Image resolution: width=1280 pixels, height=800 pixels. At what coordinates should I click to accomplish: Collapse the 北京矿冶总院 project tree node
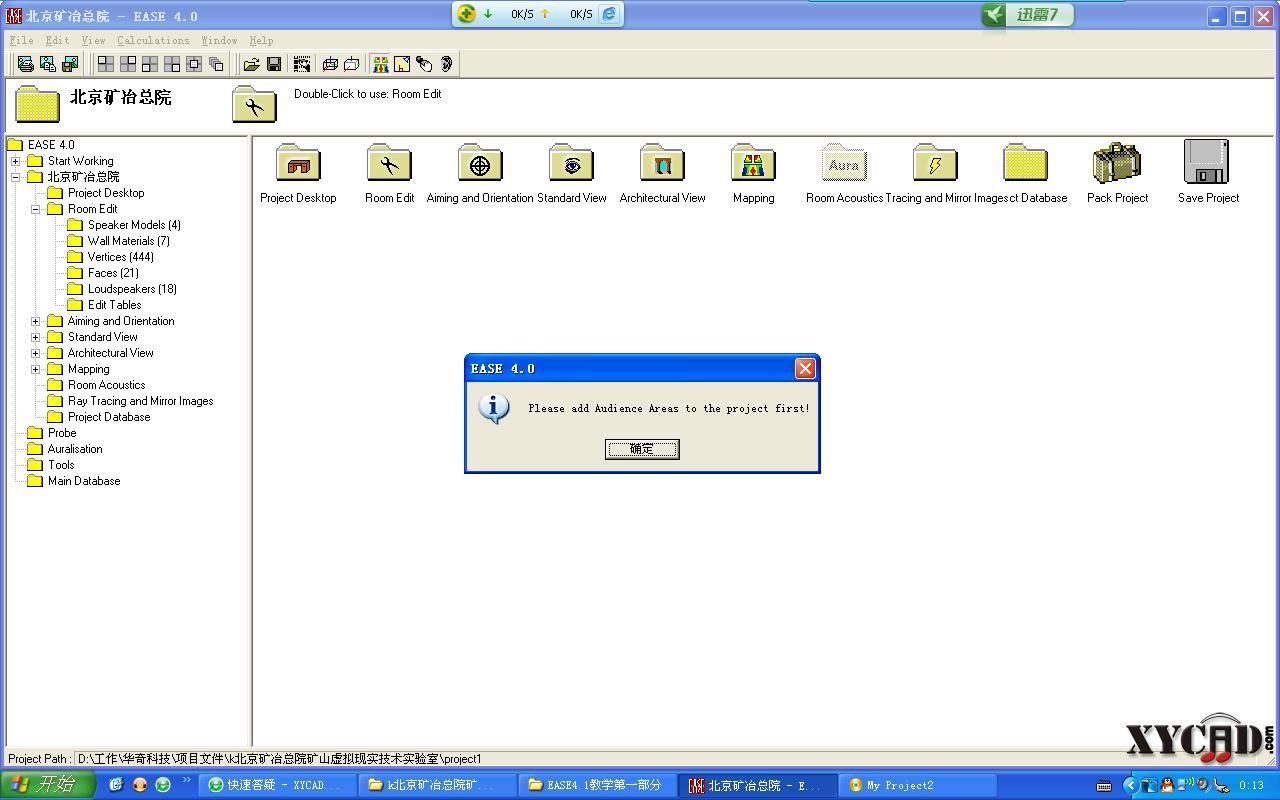point(16,177)
